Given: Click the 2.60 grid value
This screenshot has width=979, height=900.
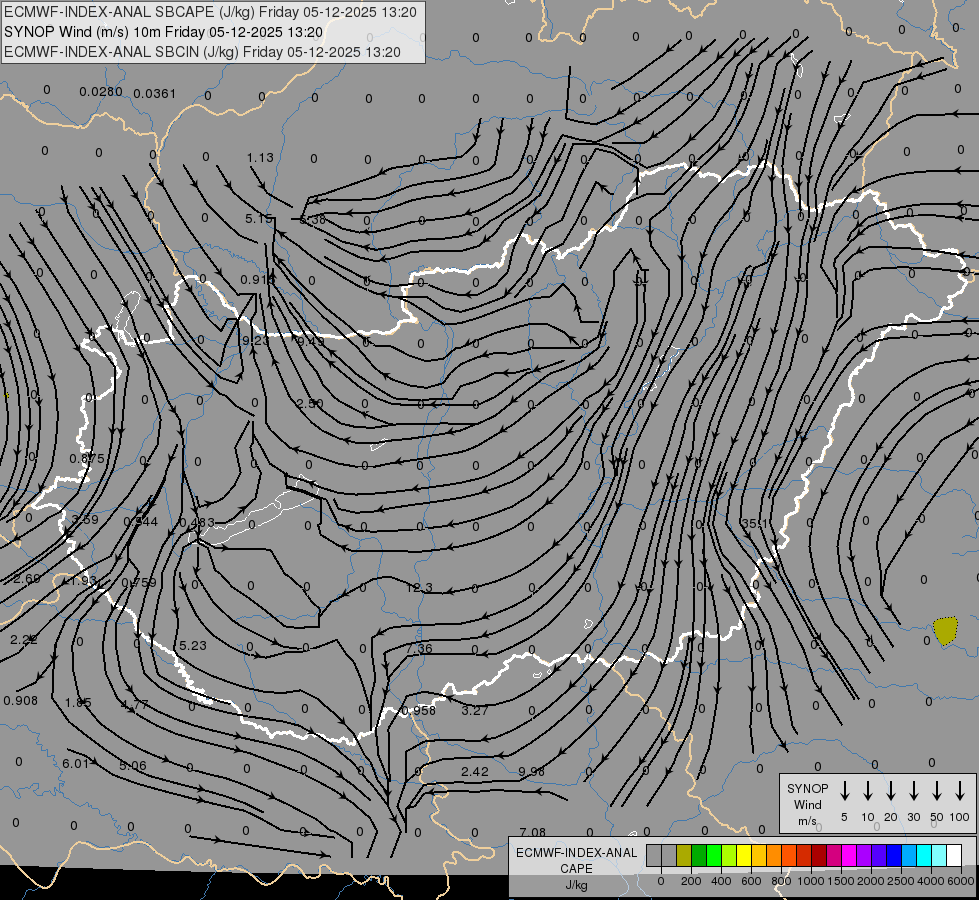Looking at the screenshot, I should (27, 579).
